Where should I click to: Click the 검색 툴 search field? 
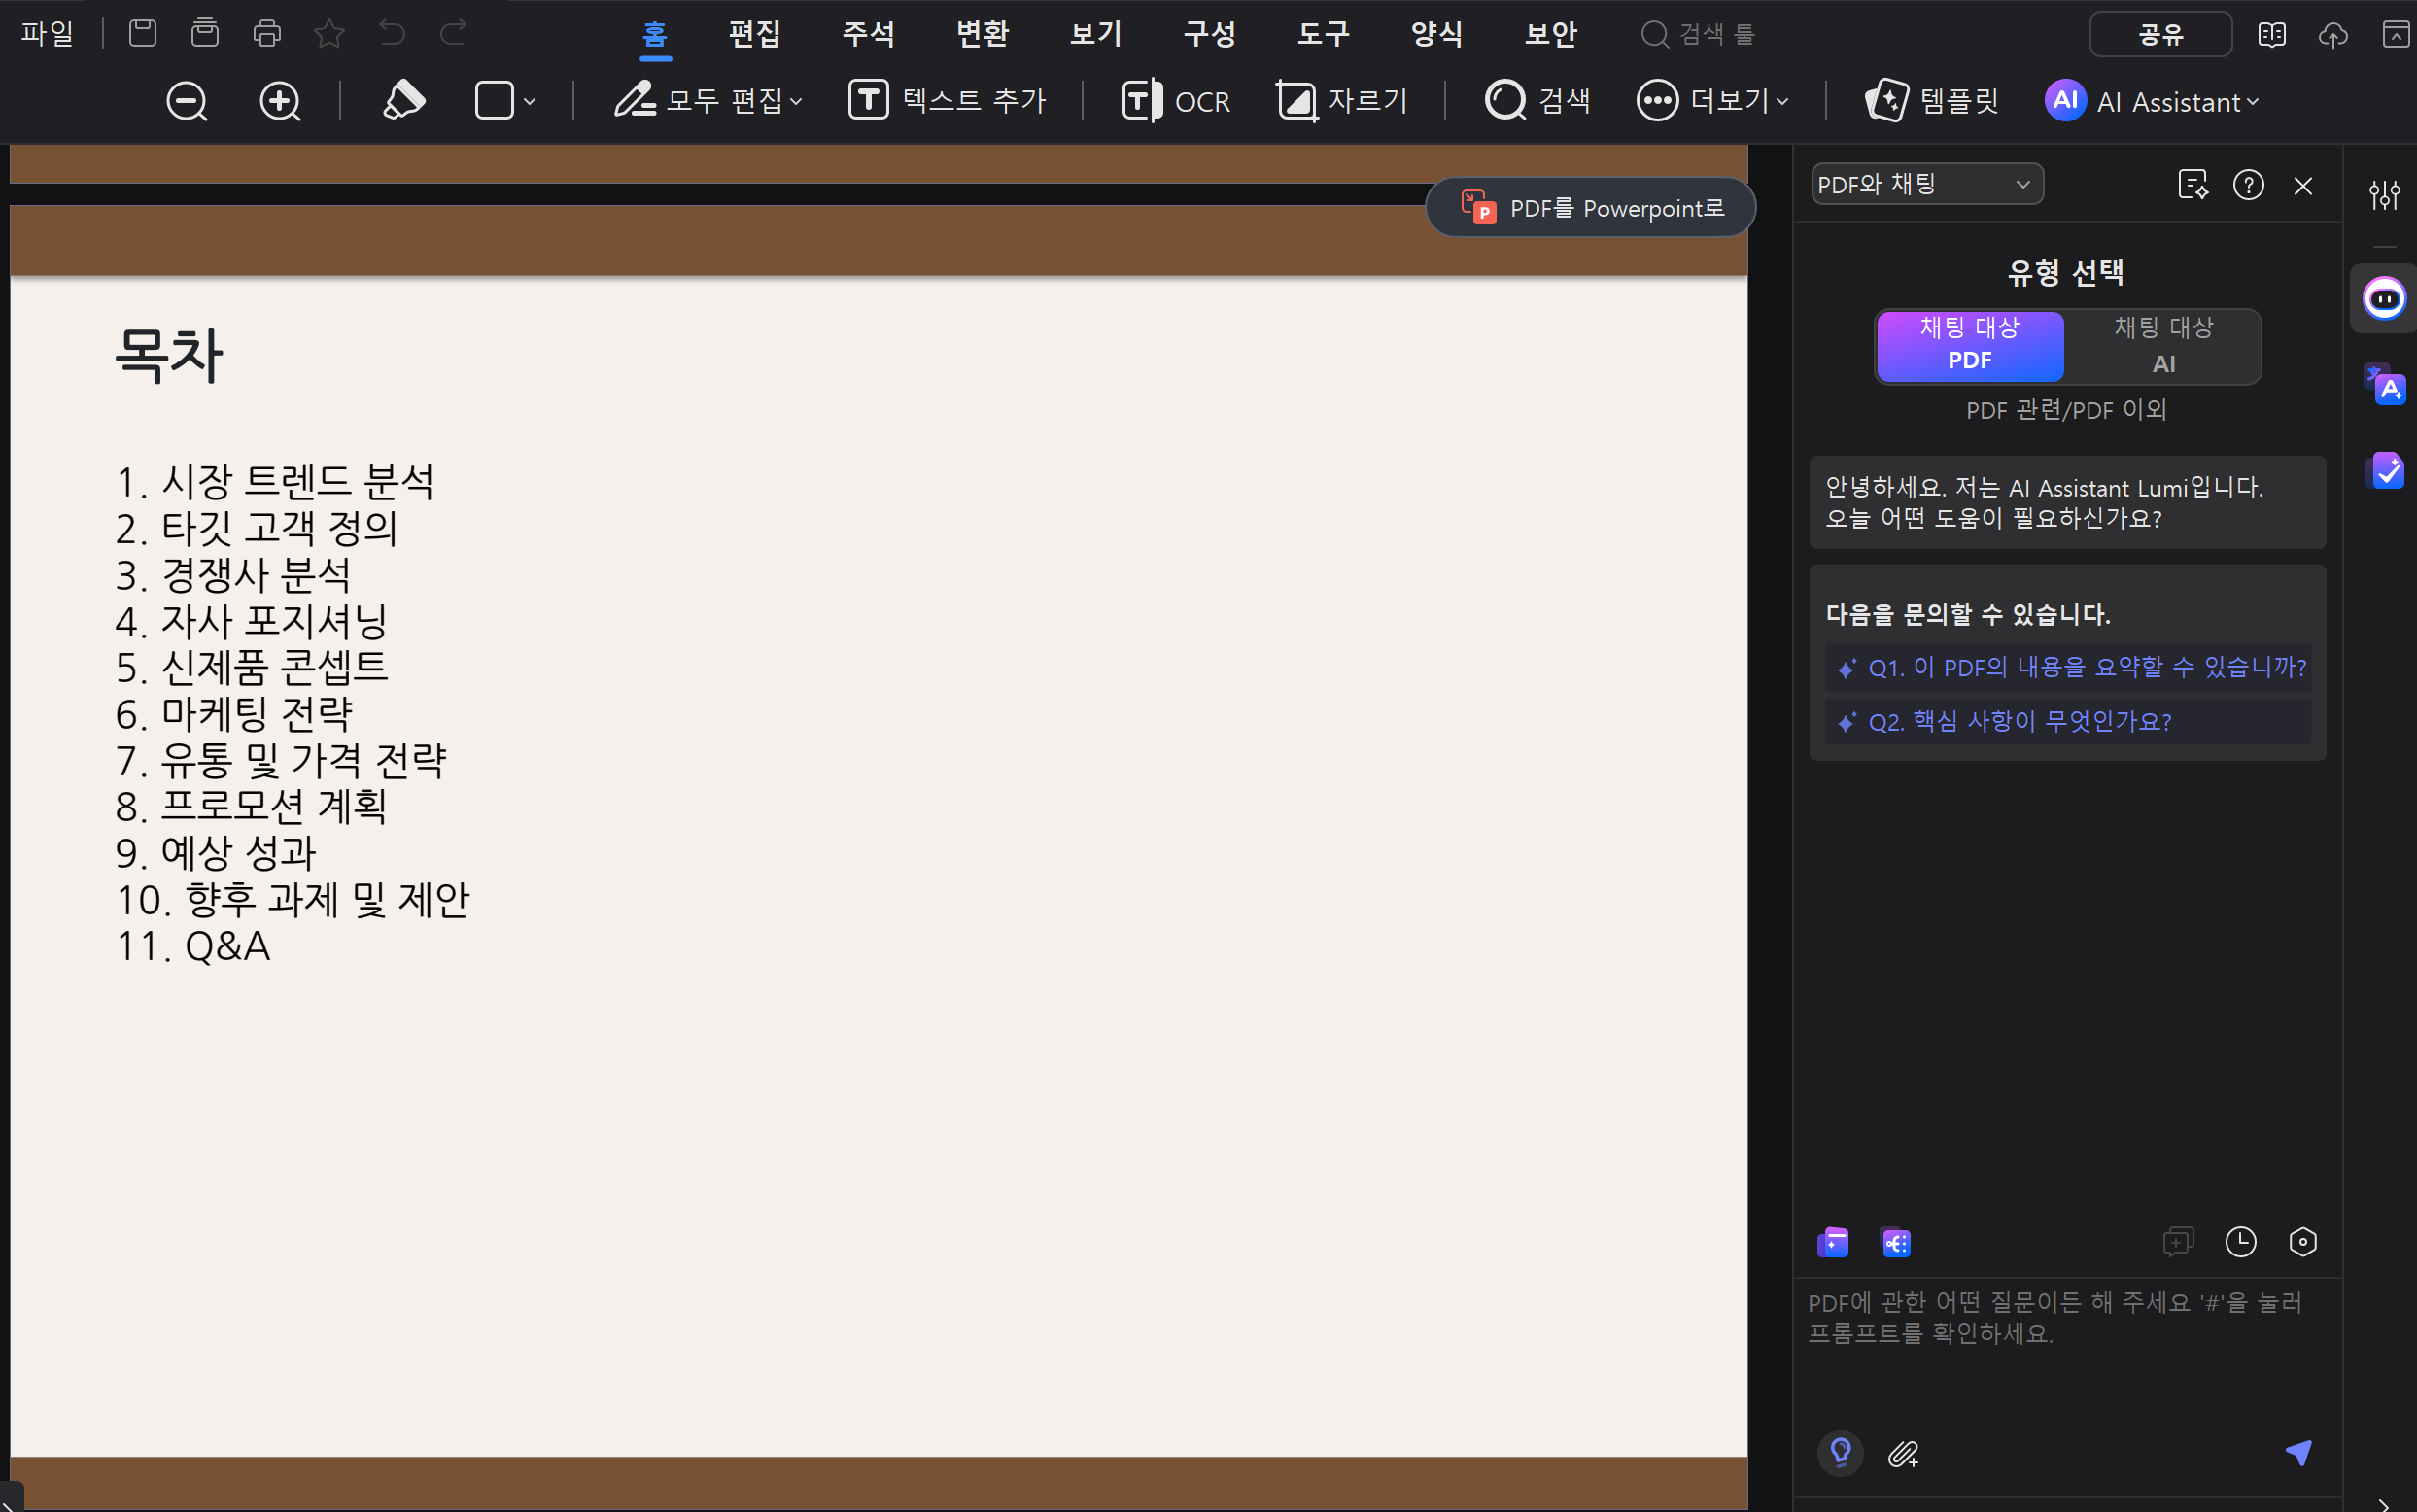coord(1699,34)
